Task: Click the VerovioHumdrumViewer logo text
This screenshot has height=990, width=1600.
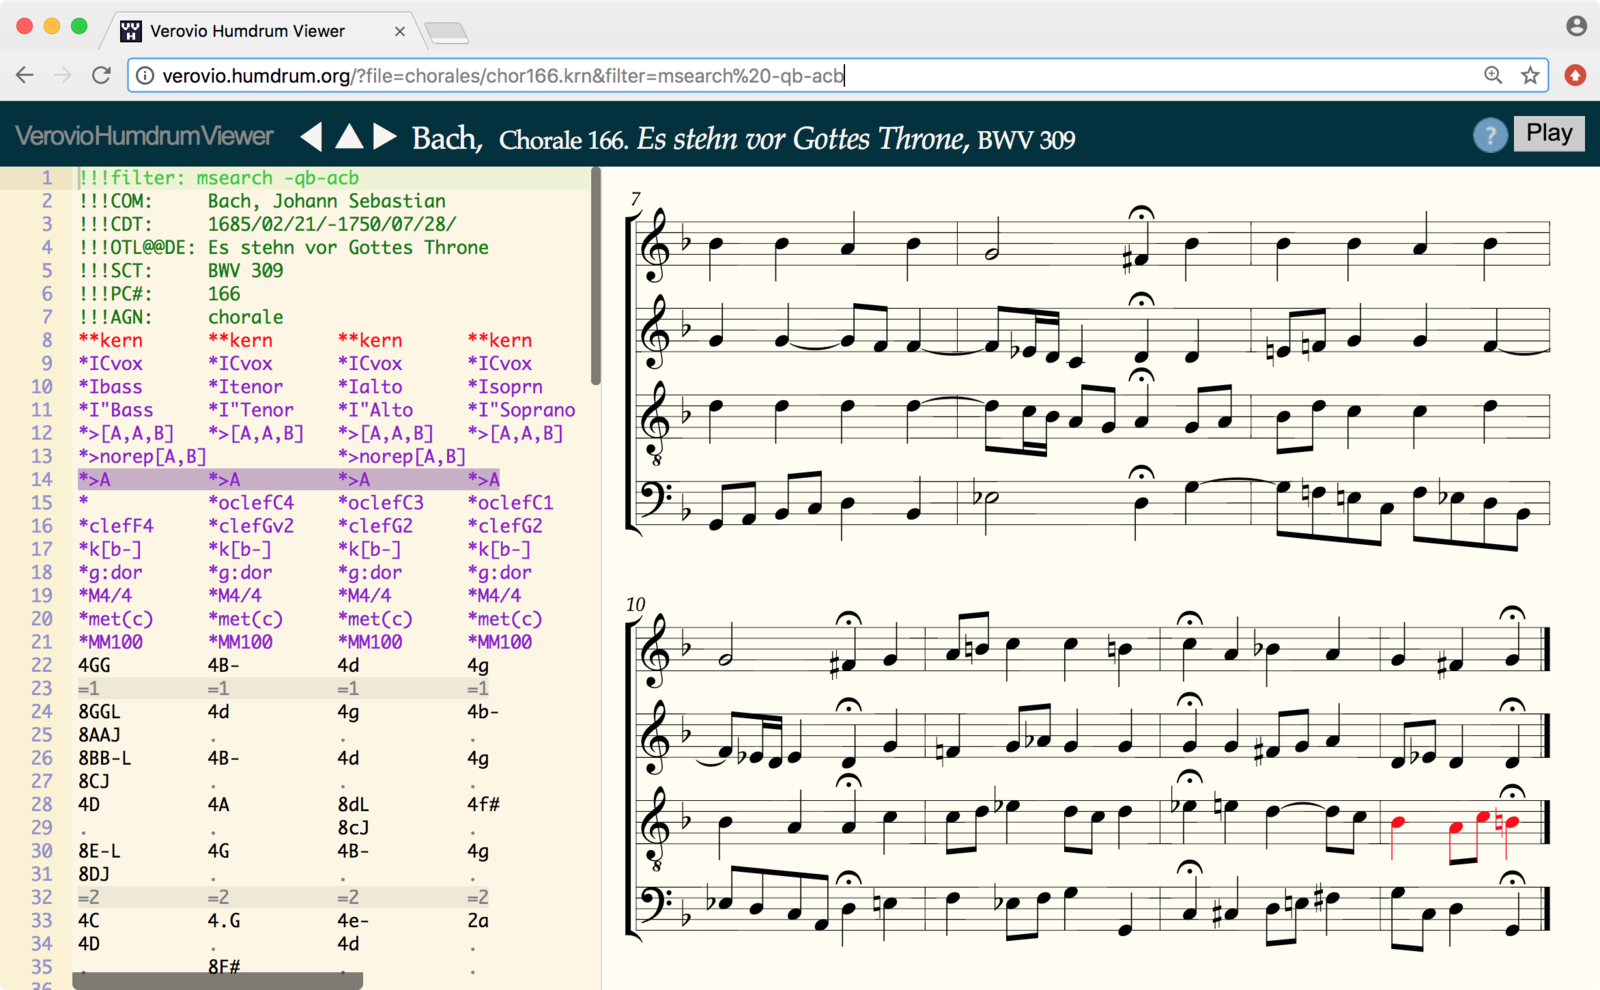Action: point(145,136)
